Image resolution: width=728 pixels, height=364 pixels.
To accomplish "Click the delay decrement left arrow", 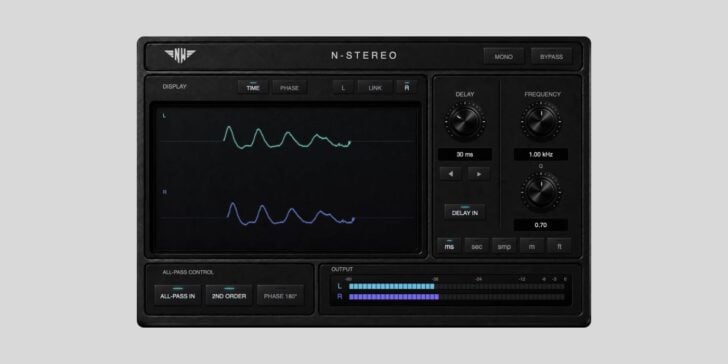I will click(x=450, y=174).
